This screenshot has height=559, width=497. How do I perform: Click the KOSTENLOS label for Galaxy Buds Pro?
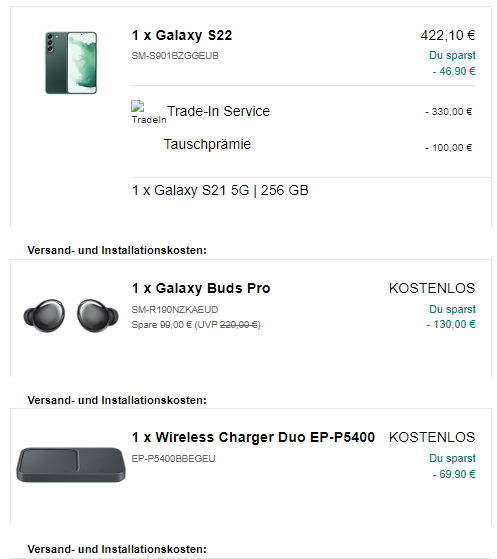[x=432, y=288]
